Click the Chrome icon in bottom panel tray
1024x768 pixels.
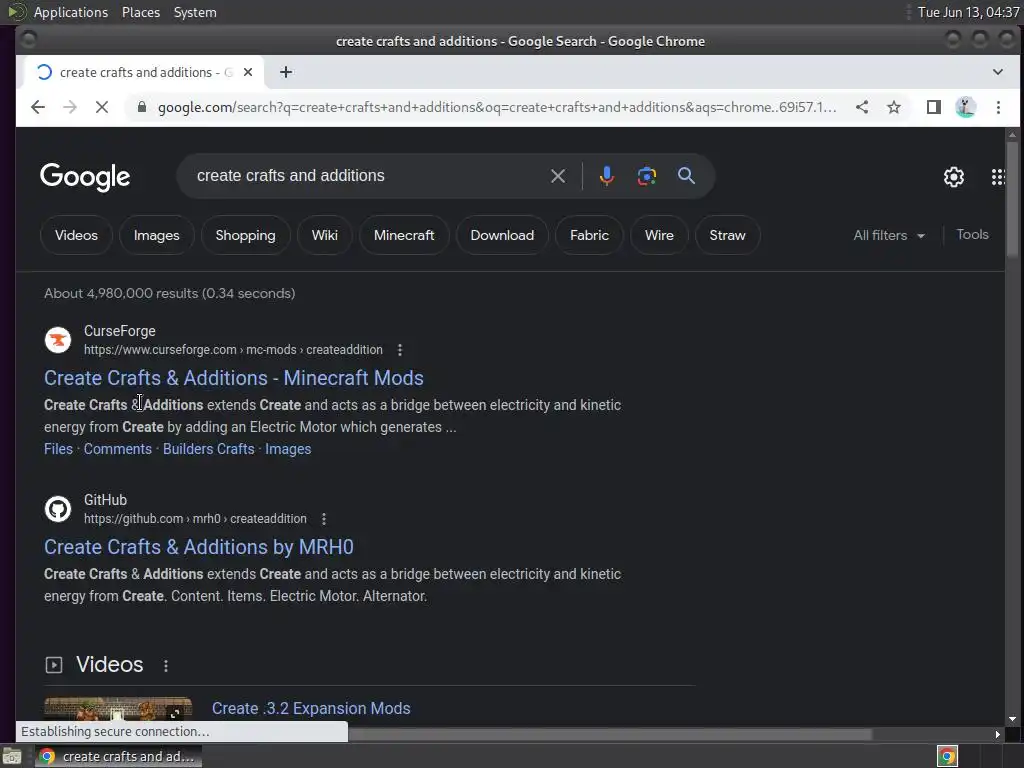pos(948,757)
